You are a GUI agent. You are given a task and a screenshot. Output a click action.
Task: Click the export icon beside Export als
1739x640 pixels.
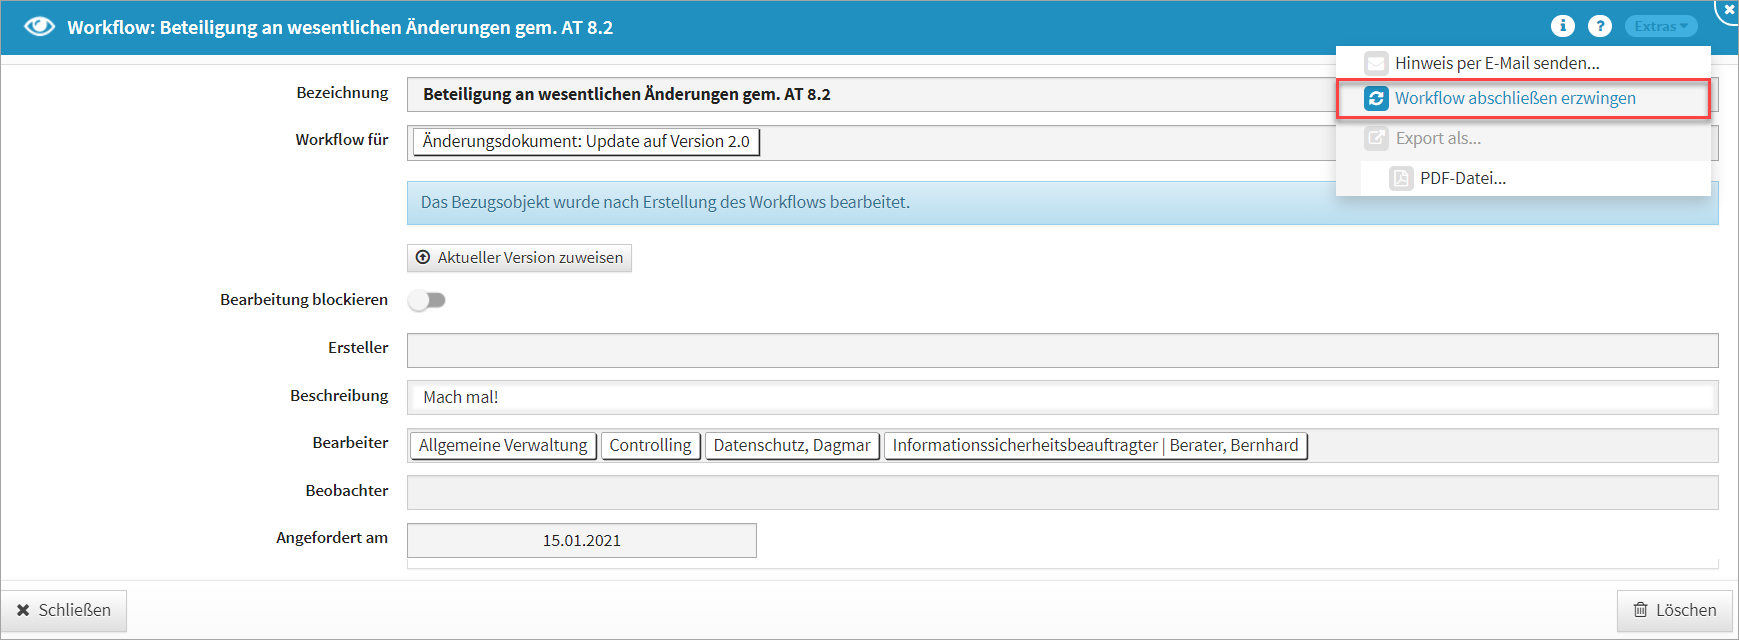1376,138
